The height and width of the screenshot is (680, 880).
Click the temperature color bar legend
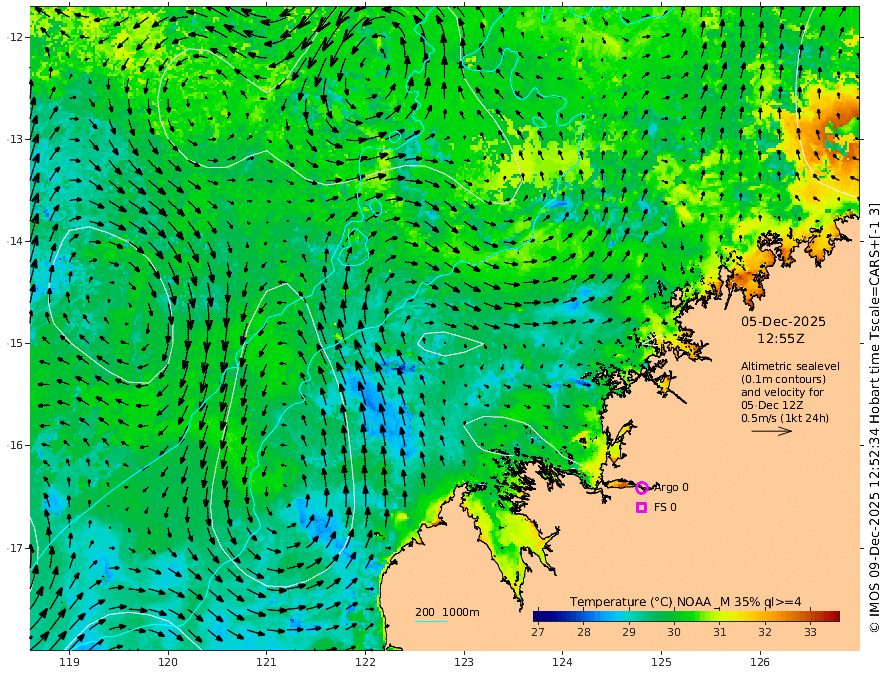pyautogui.click(x=686, y=617)
